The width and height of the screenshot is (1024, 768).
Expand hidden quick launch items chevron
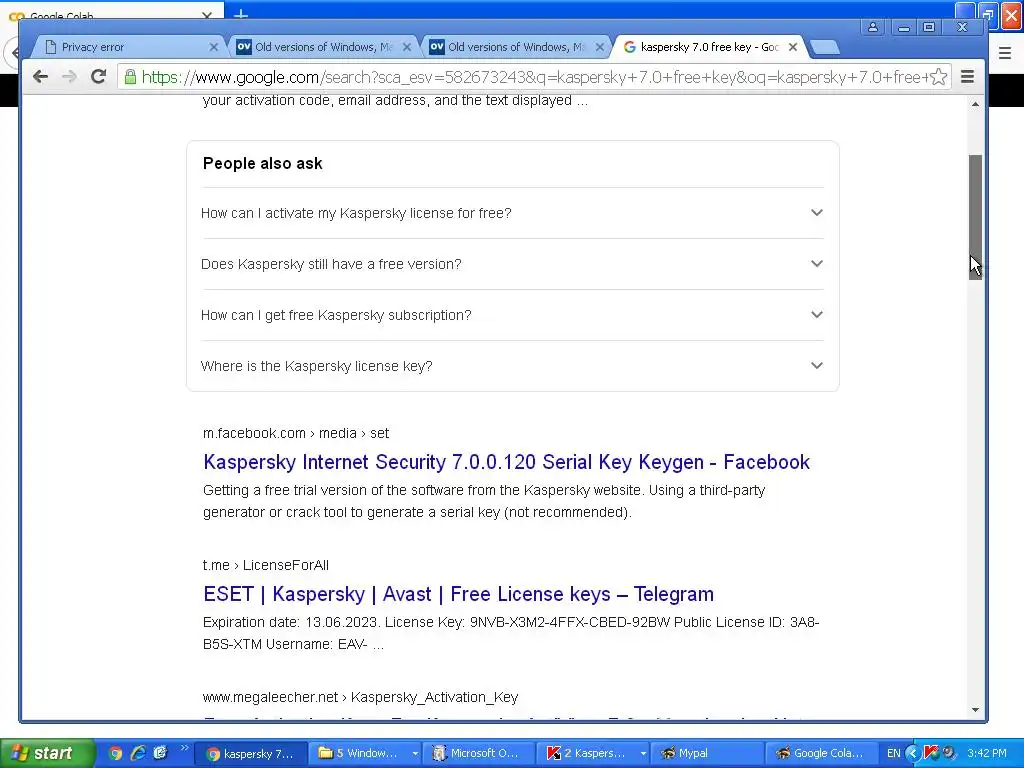coord(184,748)
